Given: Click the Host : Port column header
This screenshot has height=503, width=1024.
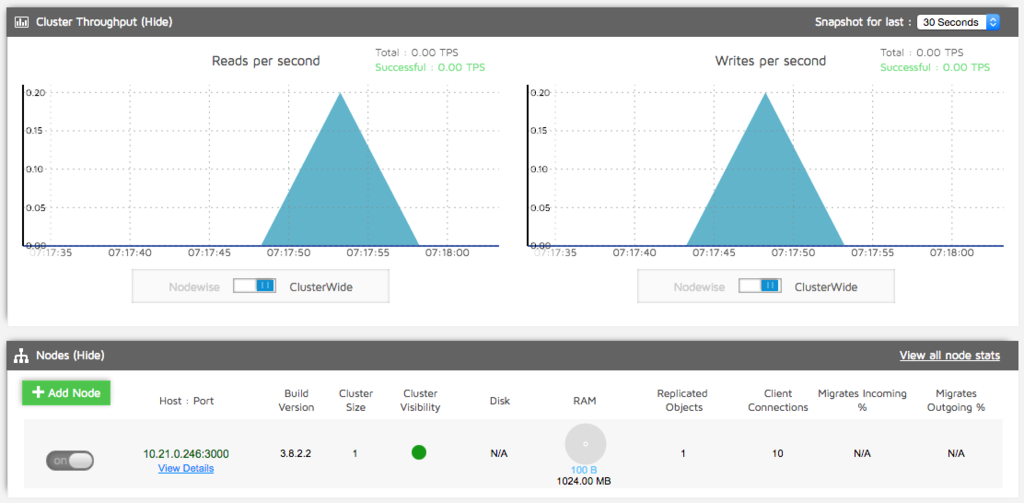Looking at the screenshot, I should [186, 400].
